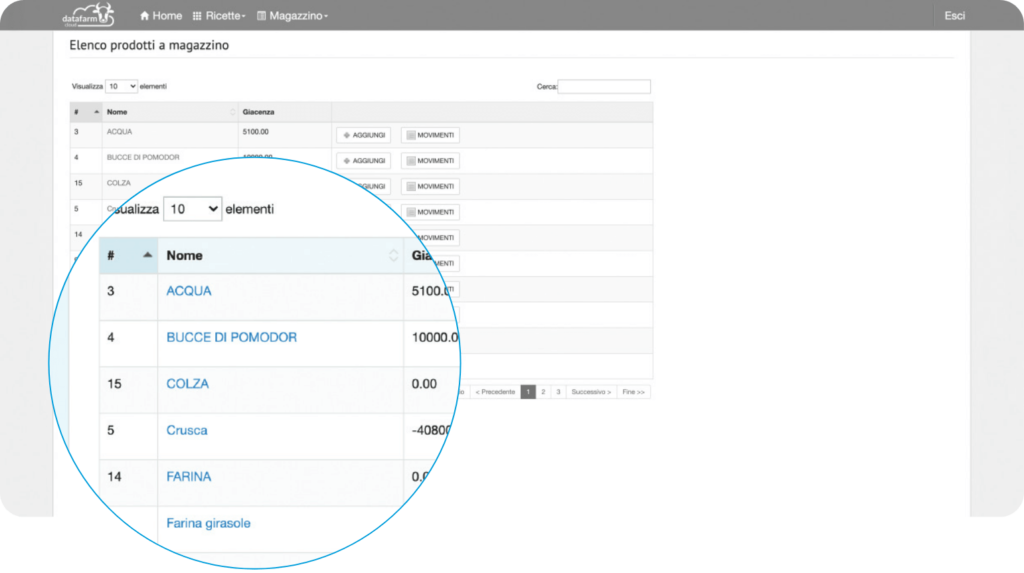Open the FARINA link in magnified view
This screenshot has height=573, width=1024.
tap(189, 477)
